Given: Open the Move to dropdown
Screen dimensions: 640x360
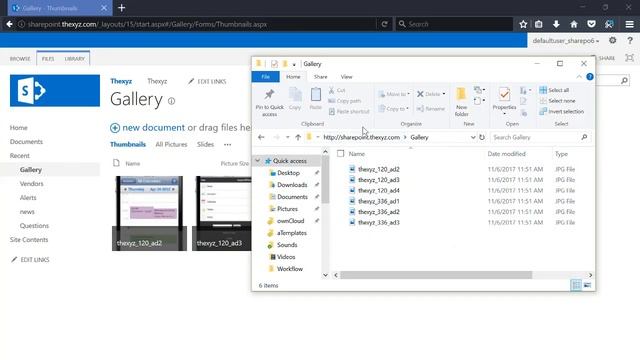Looking at the screenshot, I should click(394, 94).
